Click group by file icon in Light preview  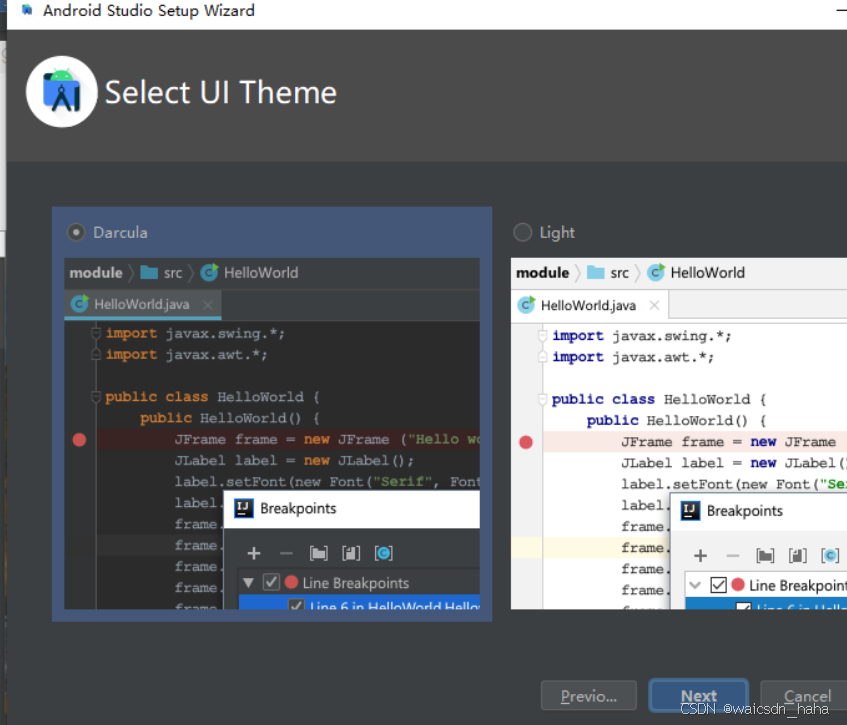point(798,555)
